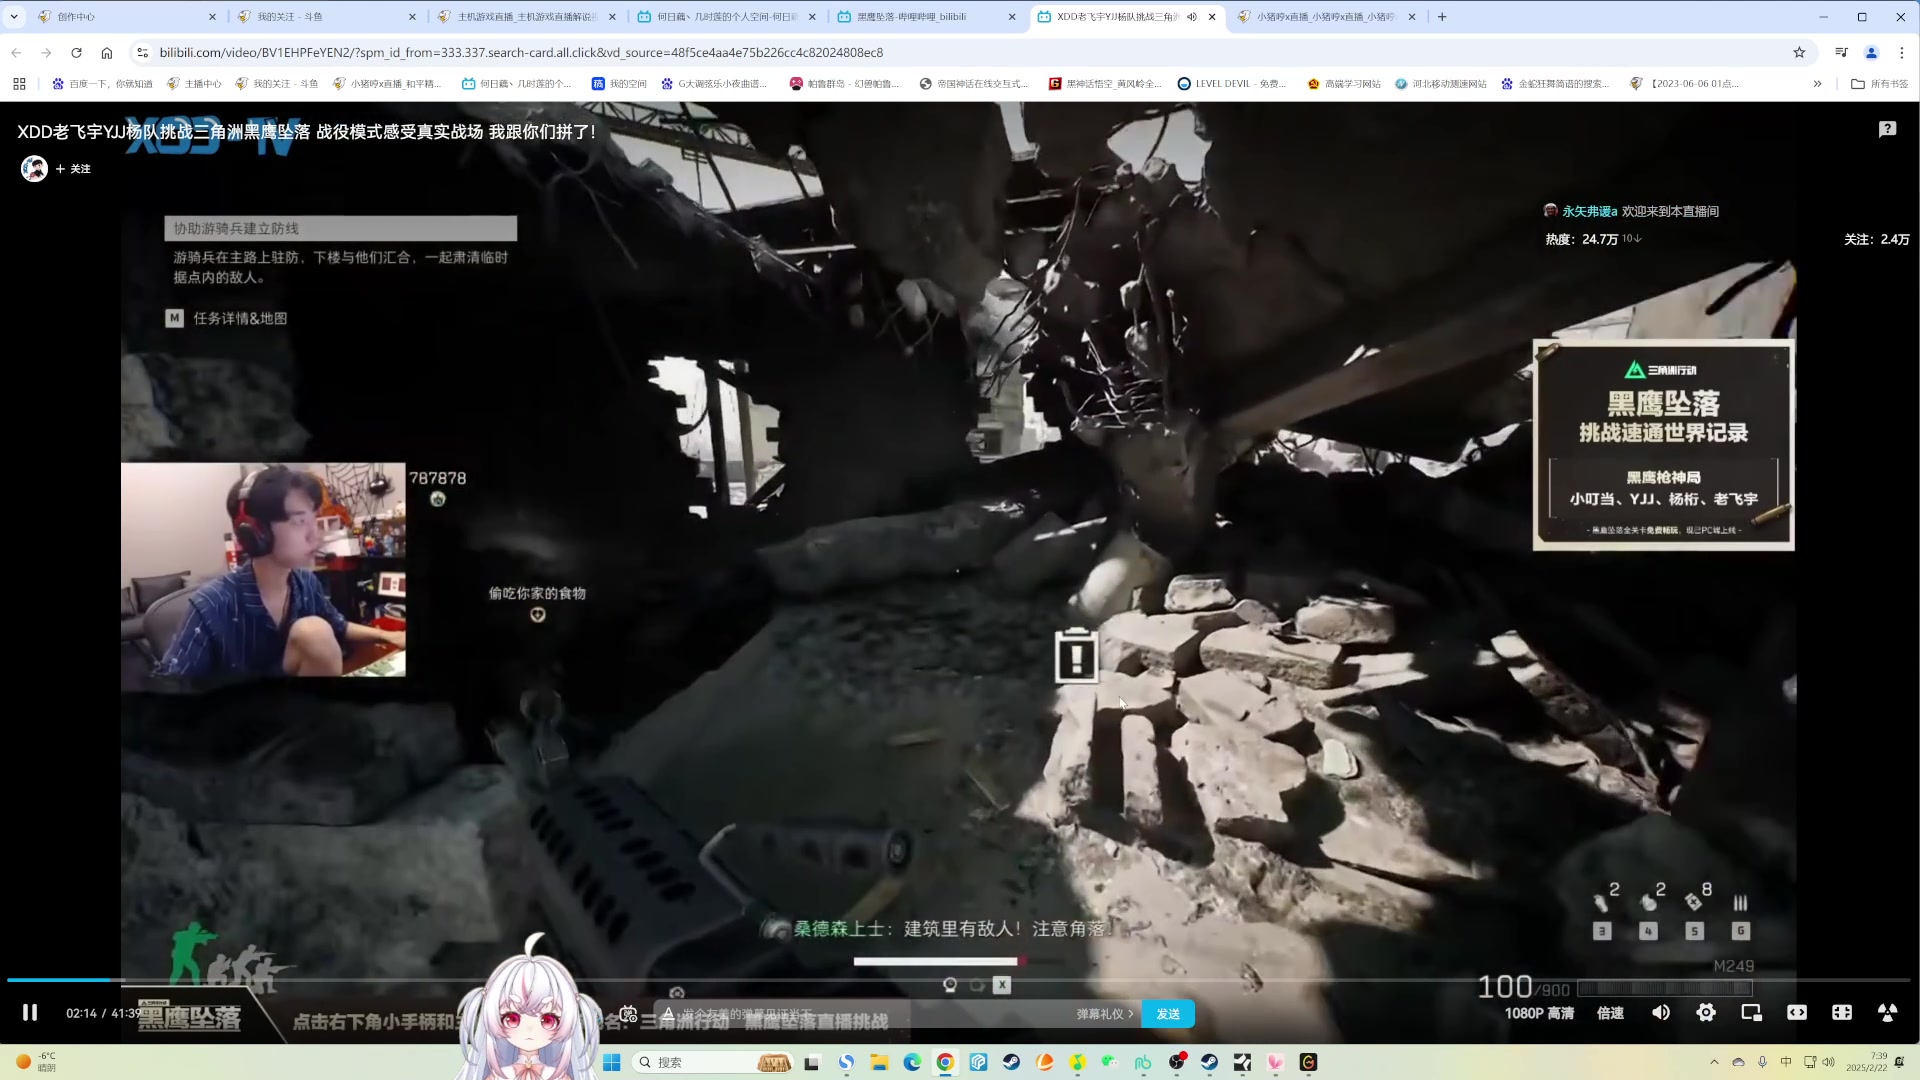The width and height of the screenshot is (1920, 1080).
Task: Close the 创作中心 tab
Action: [x=212, y=17]
